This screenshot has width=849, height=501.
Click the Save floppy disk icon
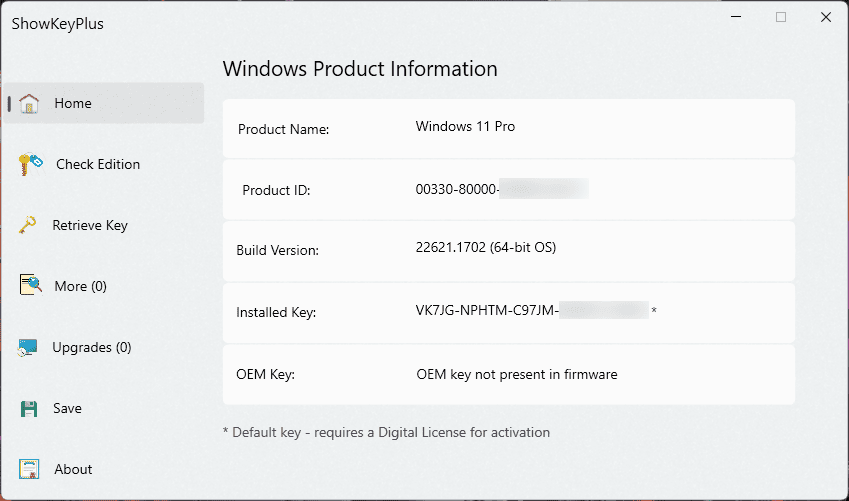29,408
